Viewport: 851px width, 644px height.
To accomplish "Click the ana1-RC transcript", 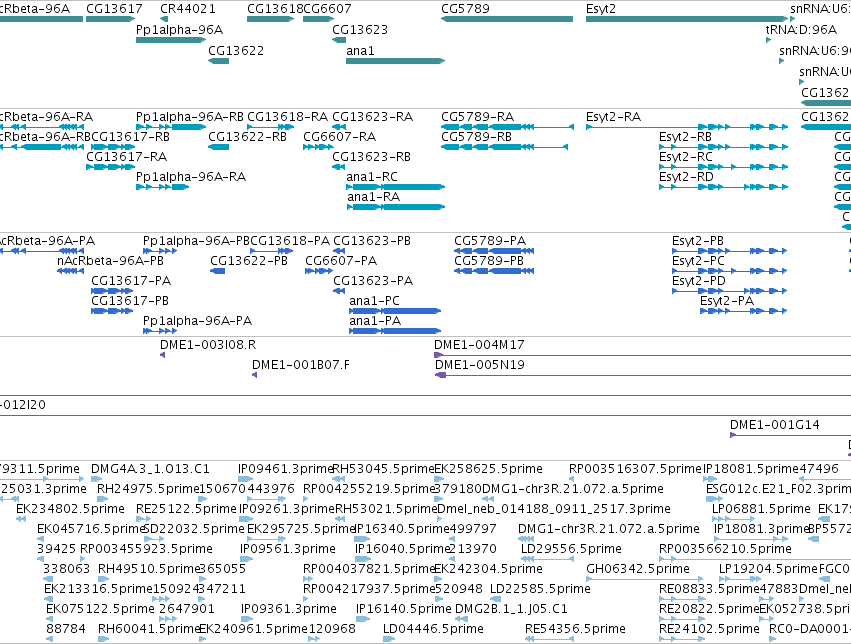I will [396, 187].
